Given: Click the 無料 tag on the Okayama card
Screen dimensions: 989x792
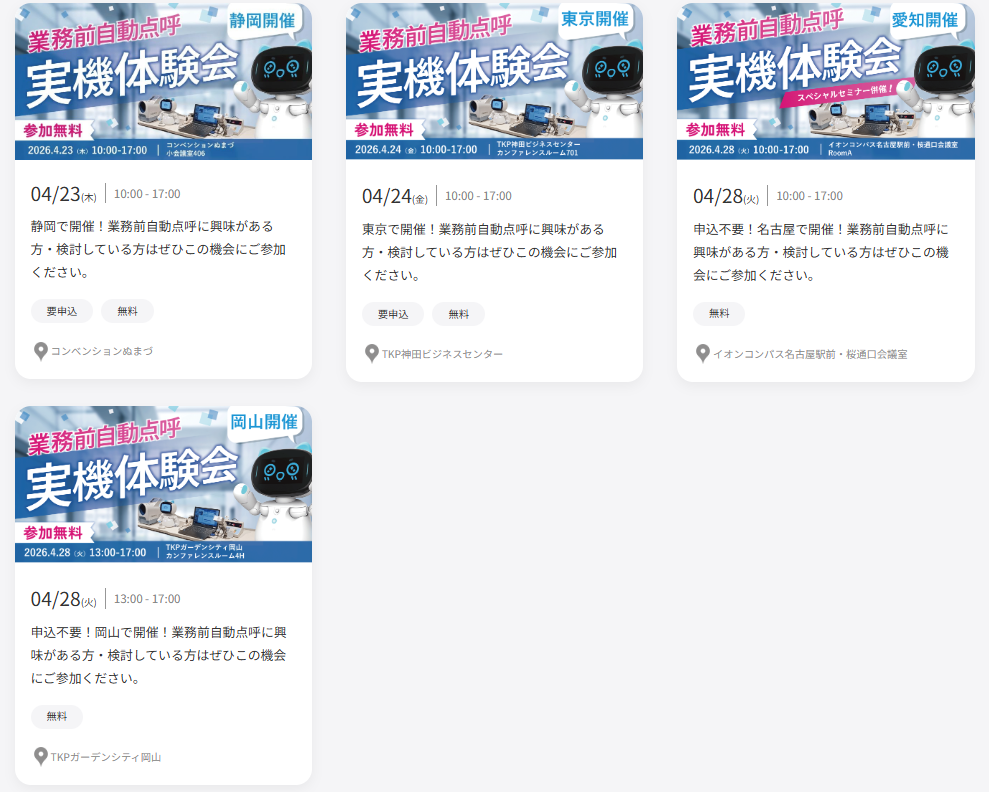Looking at the screenshot, I should (x=57, y=717).
